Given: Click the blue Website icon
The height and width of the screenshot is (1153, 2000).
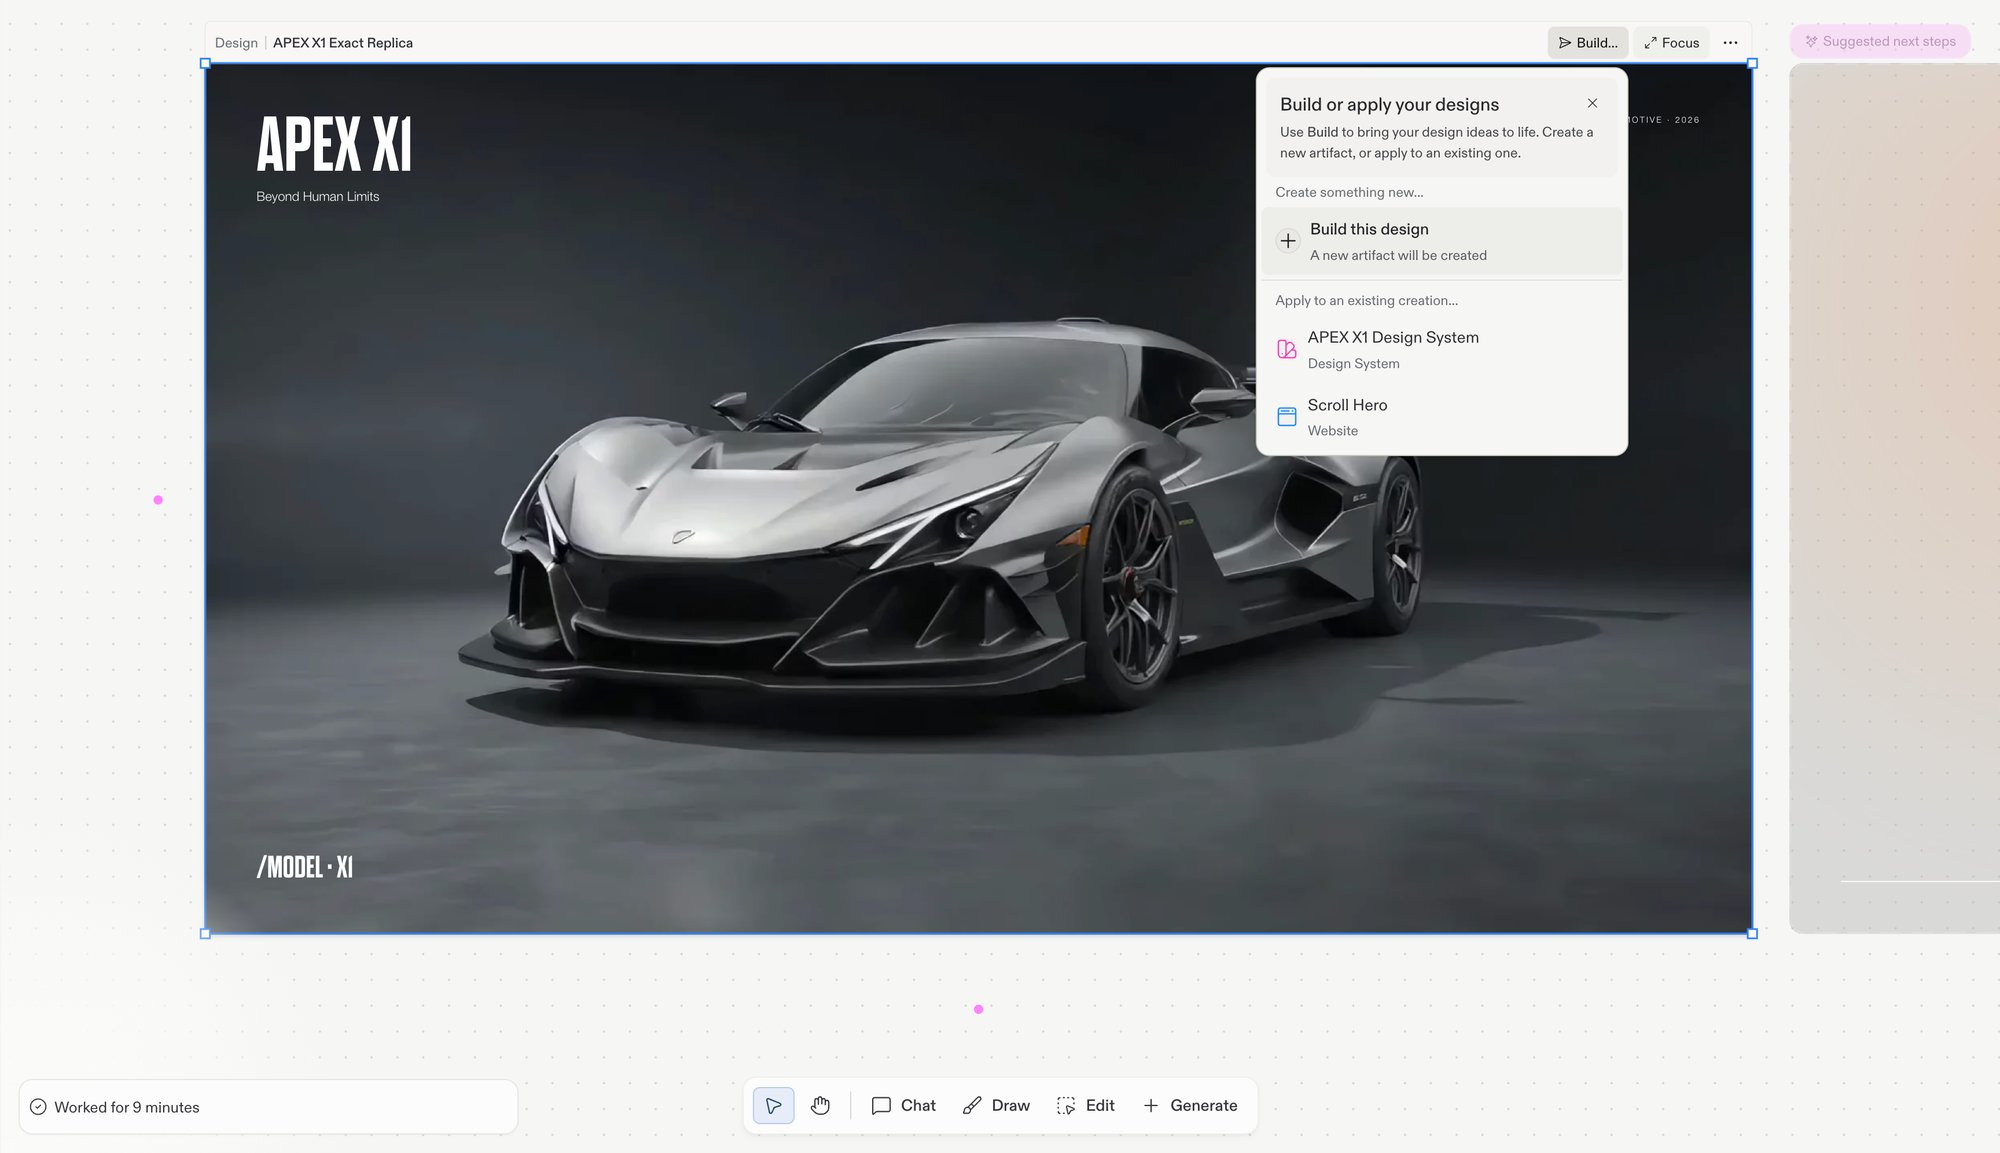Looking at the screenshot, I should point(1287,416).
